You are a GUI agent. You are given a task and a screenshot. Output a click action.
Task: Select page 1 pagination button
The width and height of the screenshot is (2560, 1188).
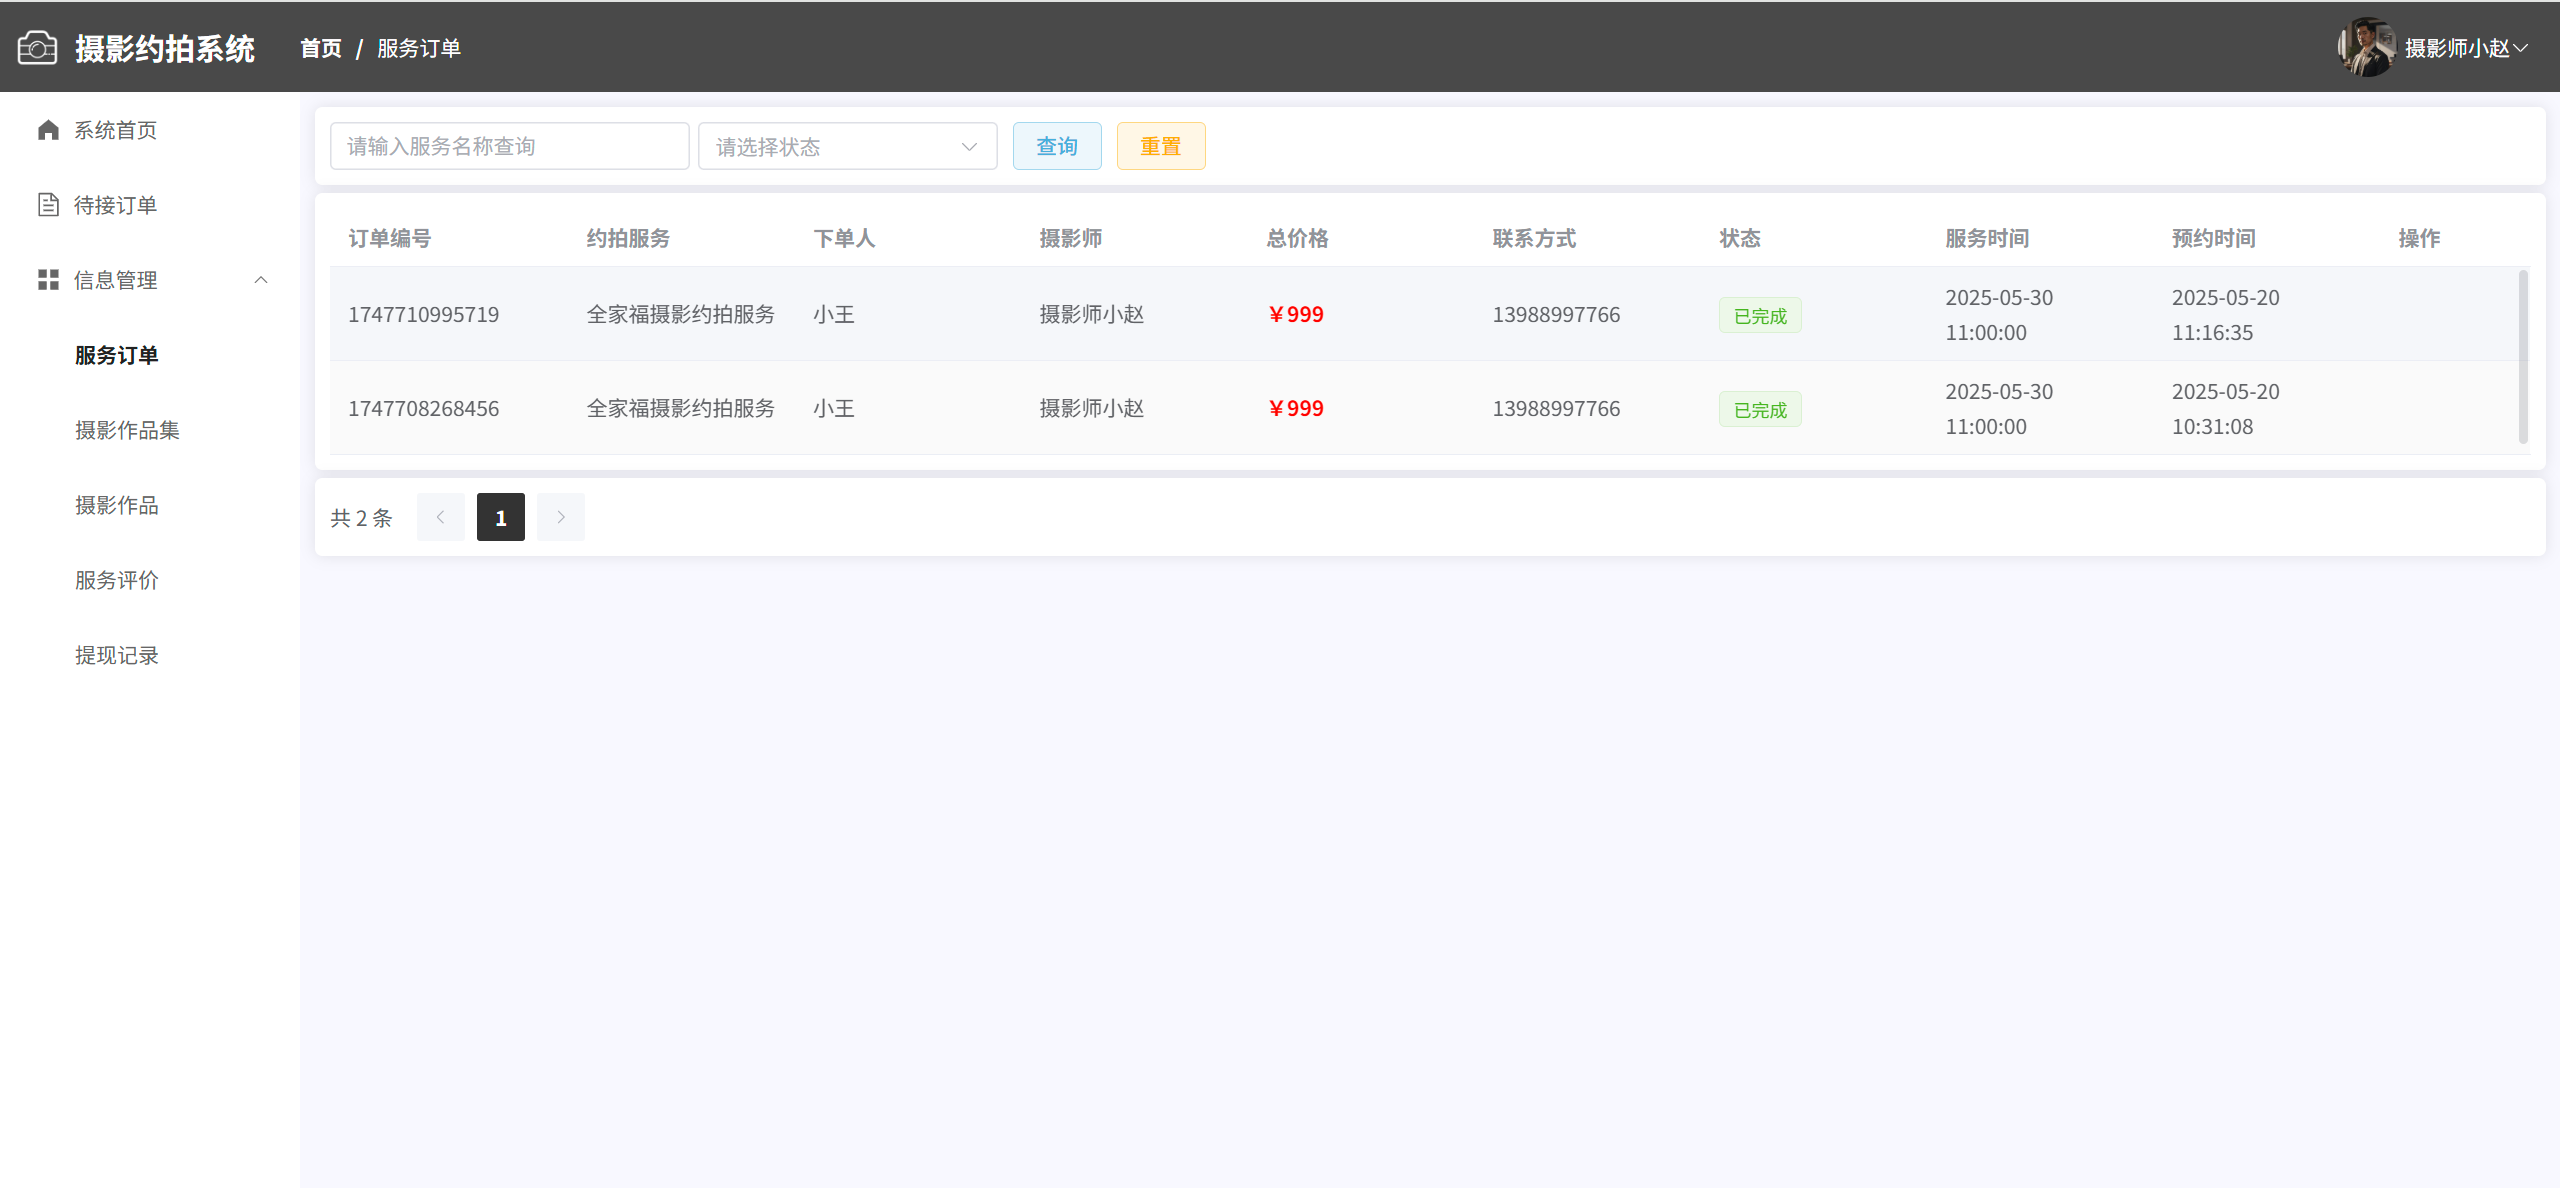pyautogui.click(x=500, y=517)
